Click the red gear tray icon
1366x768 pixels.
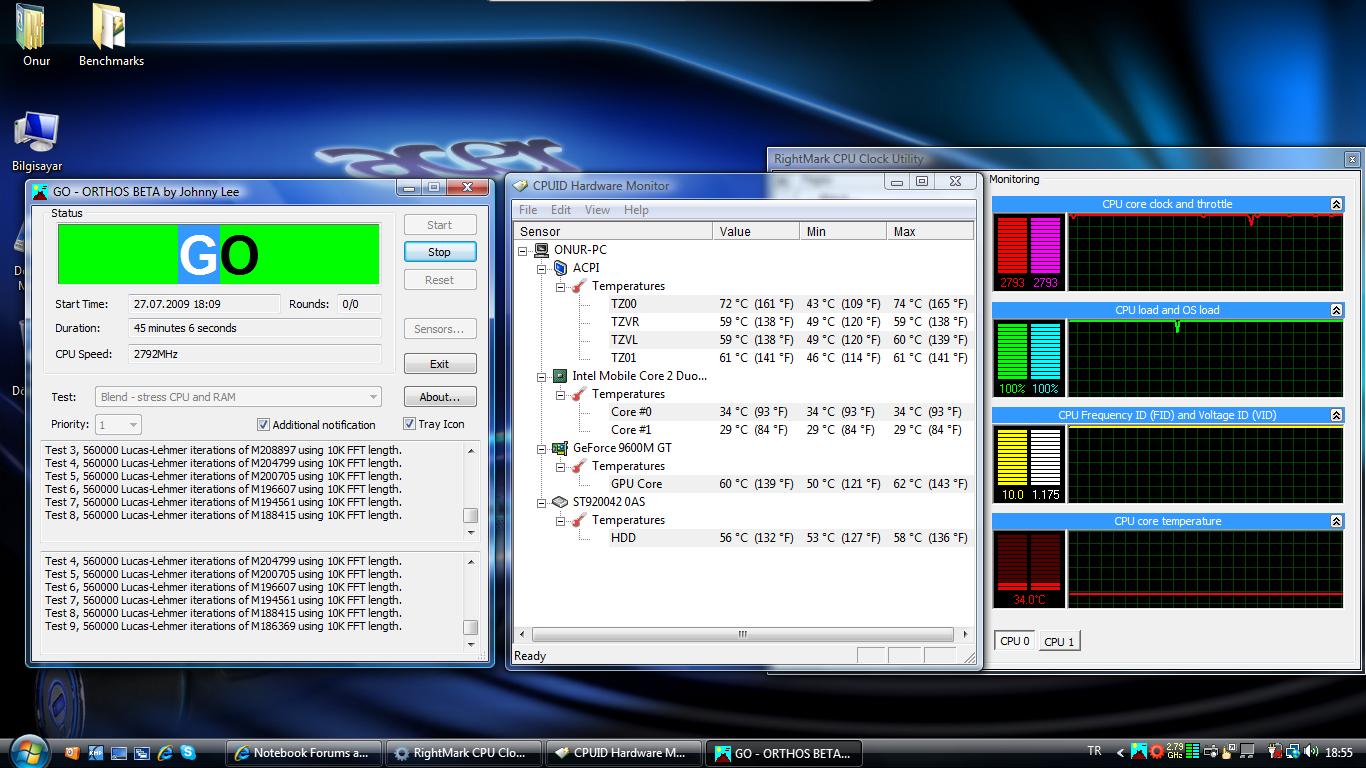click(1157, 752)
